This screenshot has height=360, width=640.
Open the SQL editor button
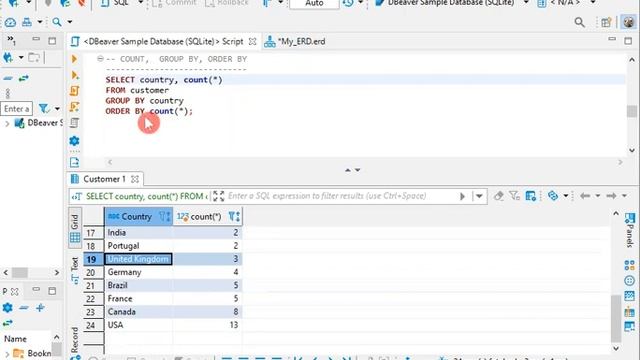116,3
